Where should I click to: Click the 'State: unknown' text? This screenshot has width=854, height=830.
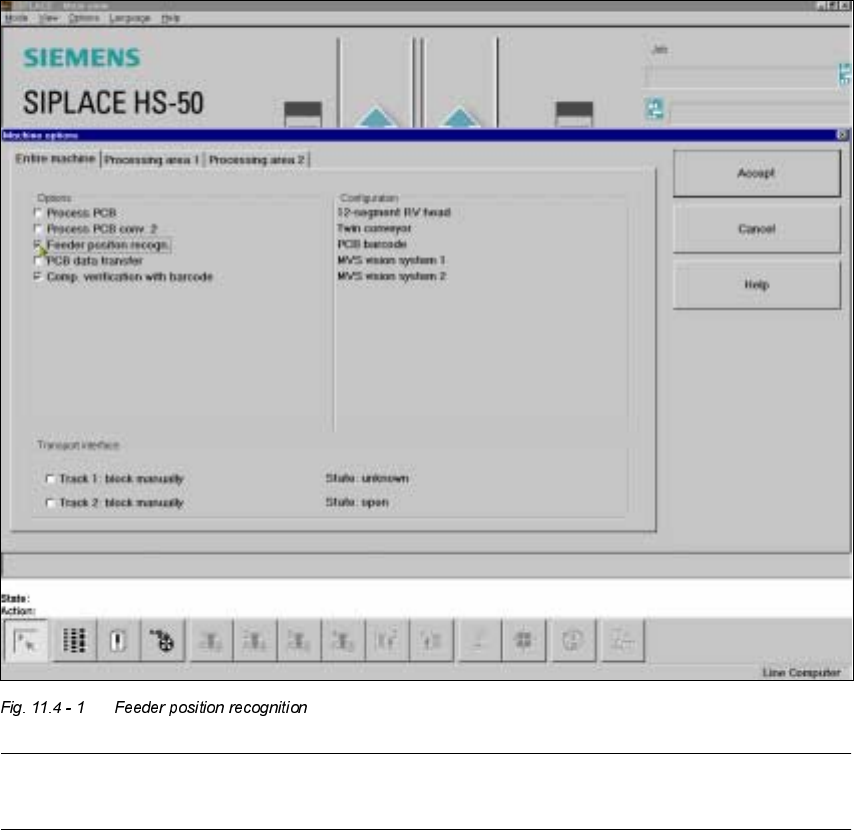point(367,478)
